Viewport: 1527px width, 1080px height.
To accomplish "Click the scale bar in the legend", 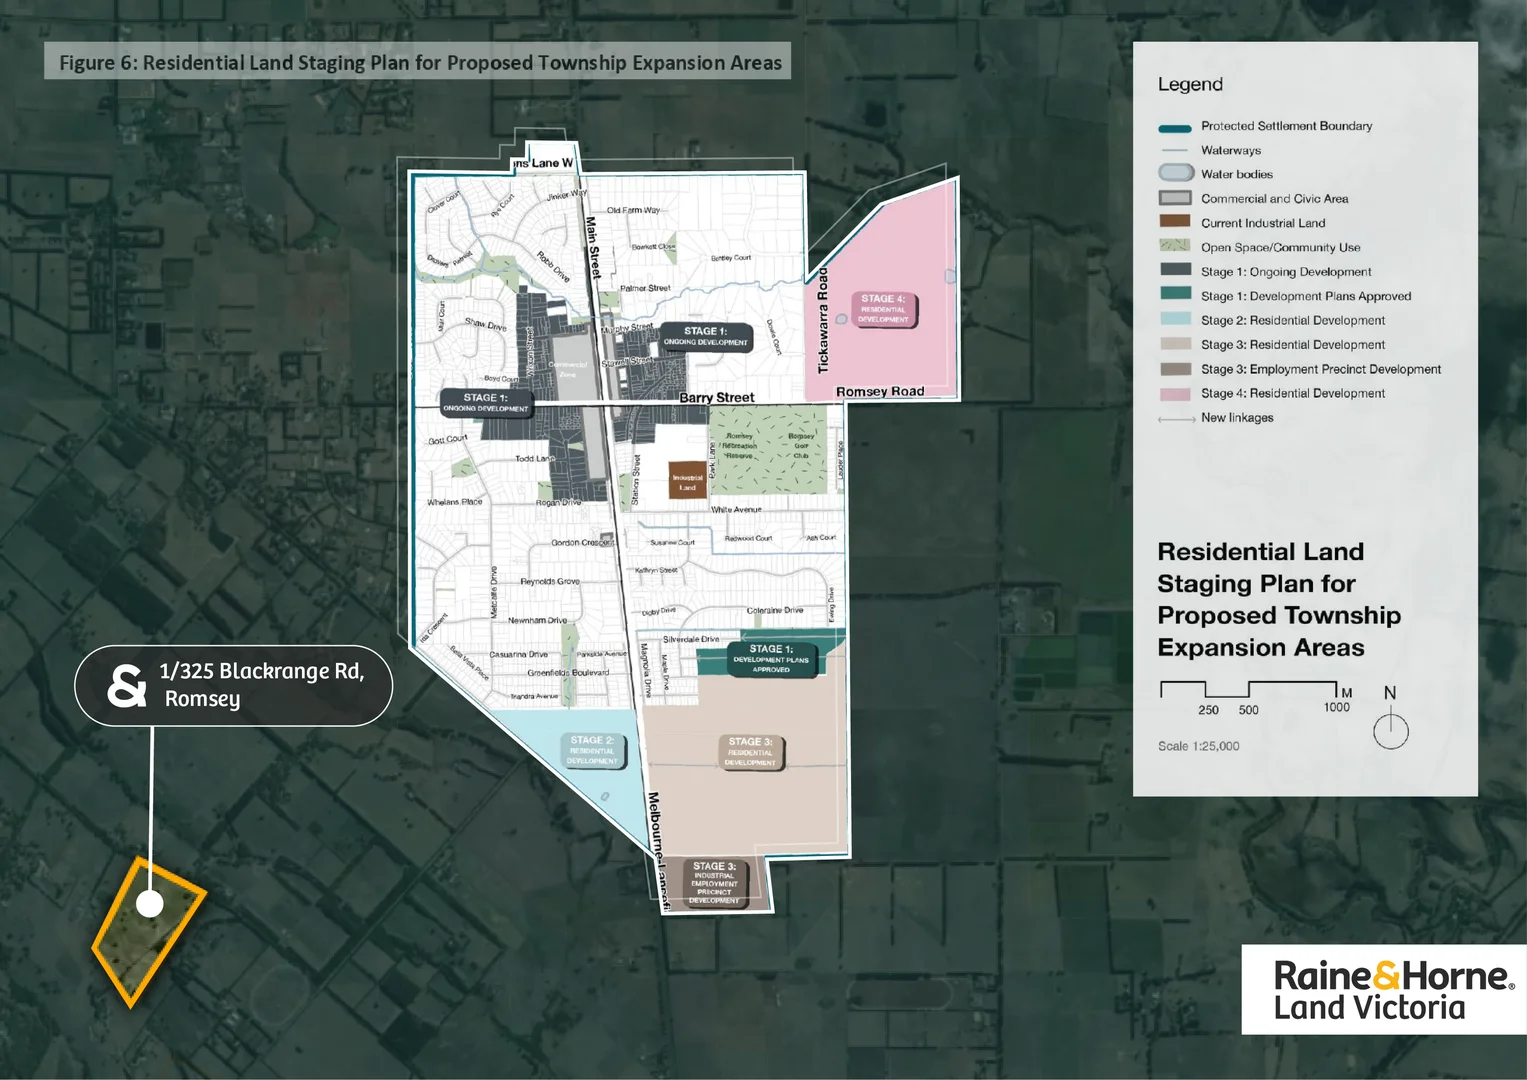I will tap(1248, 689).
